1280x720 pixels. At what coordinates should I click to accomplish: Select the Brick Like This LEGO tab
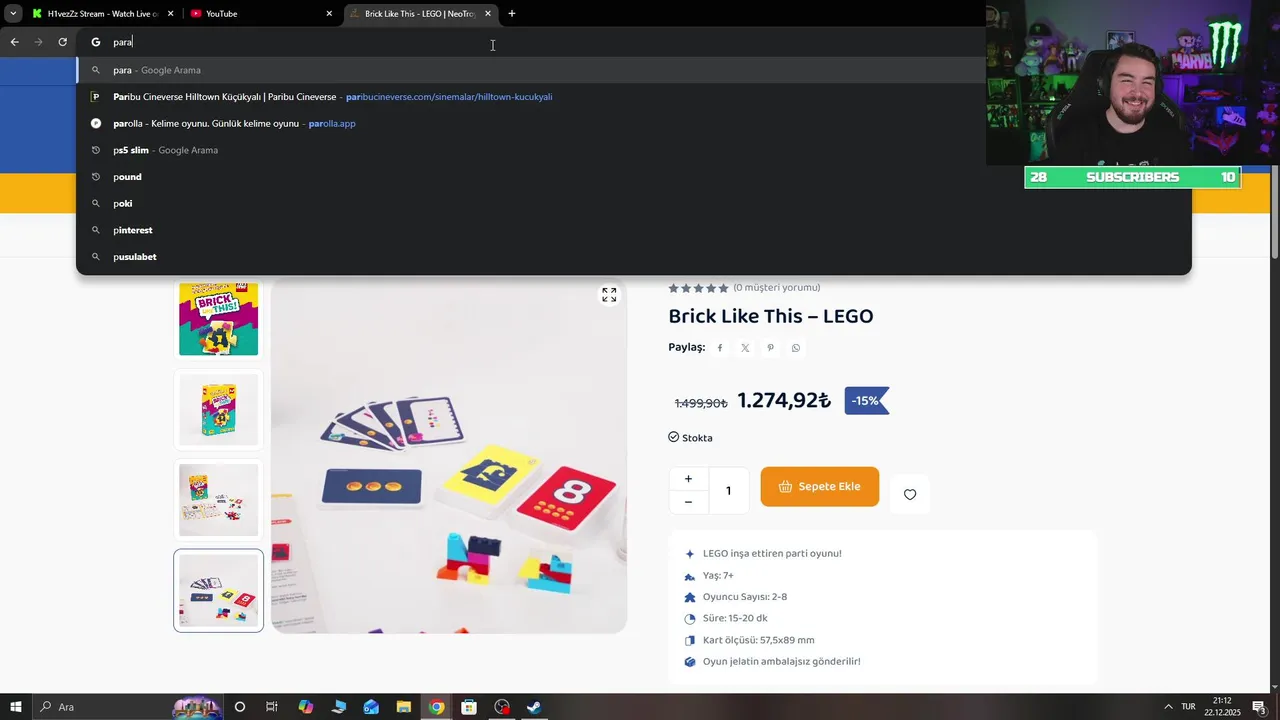(x=418, y=14)
